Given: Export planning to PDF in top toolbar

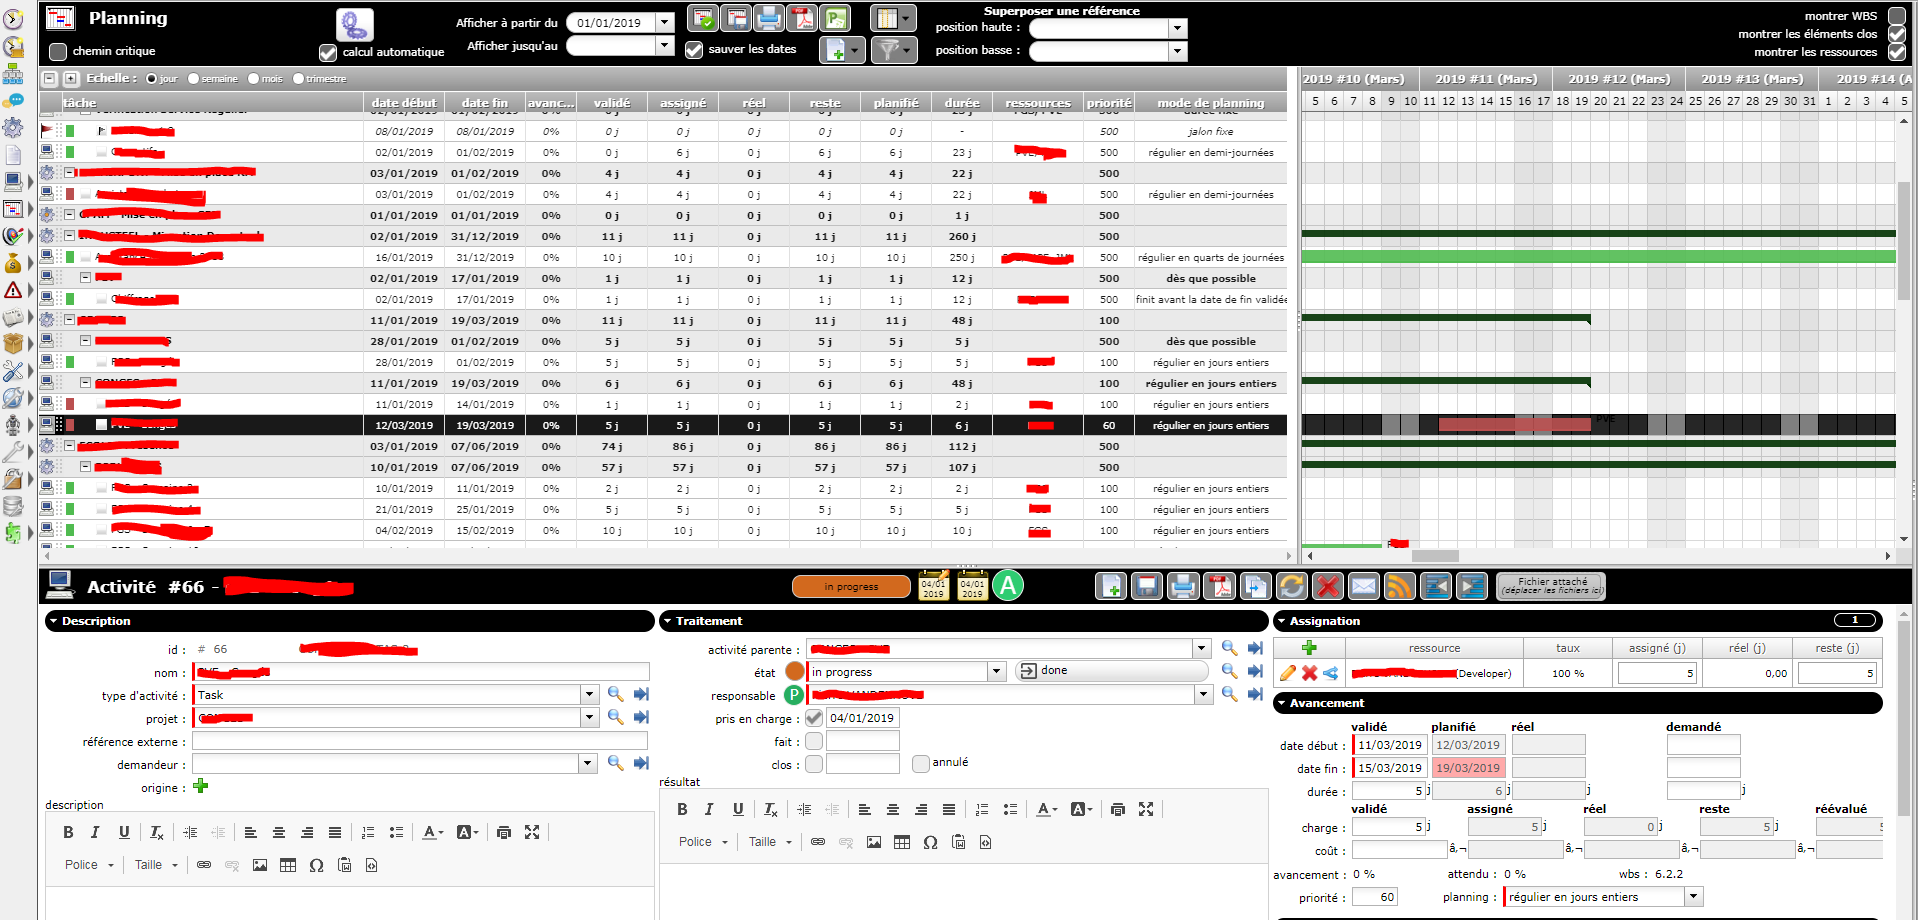Looking at the screenshot, I should point(802,18).
